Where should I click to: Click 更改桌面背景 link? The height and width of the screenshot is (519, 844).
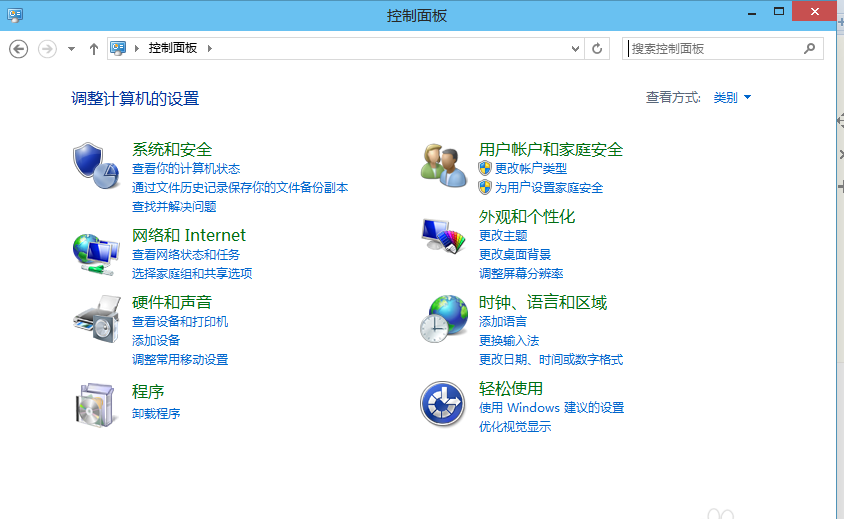click(x=515, y=255)
